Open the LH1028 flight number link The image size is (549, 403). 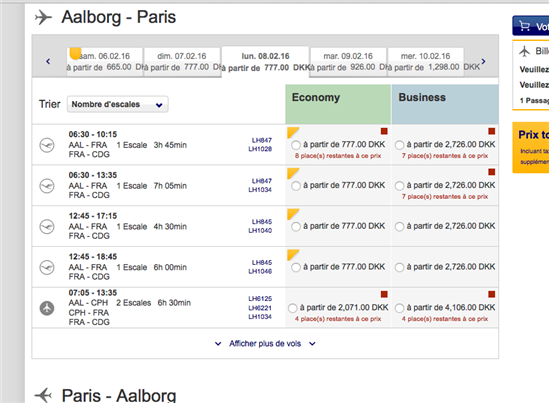pos(260,149)
